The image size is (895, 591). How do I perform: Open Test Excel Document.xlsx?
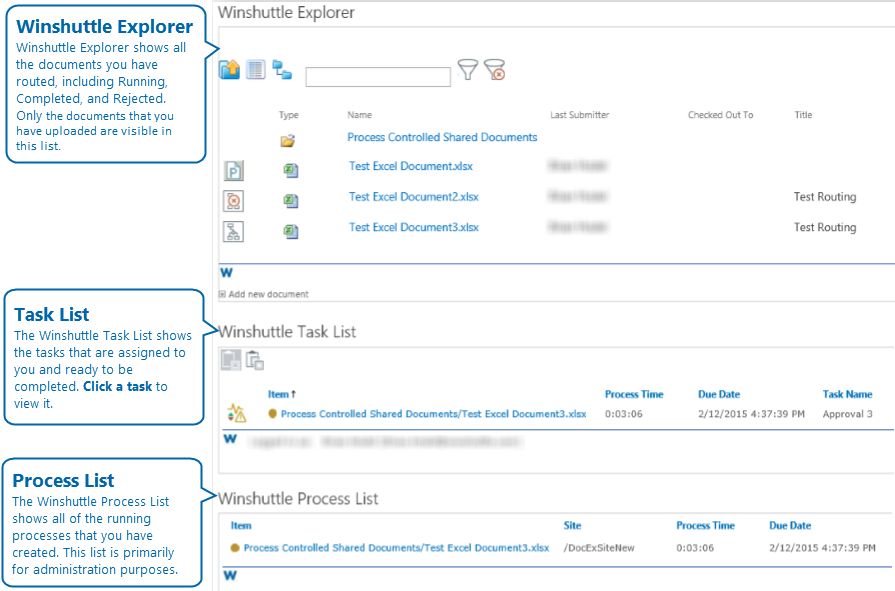point(411,166)
